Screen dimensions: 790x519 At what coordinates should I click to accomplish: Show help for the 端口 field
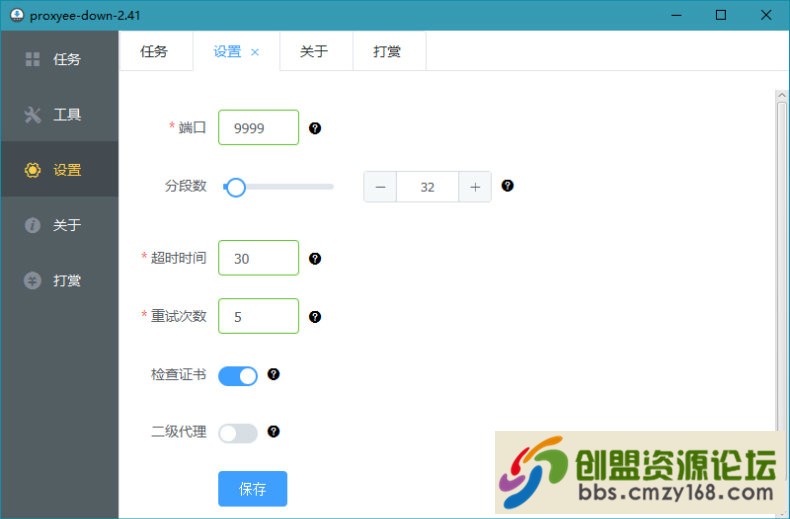(315, 128)
